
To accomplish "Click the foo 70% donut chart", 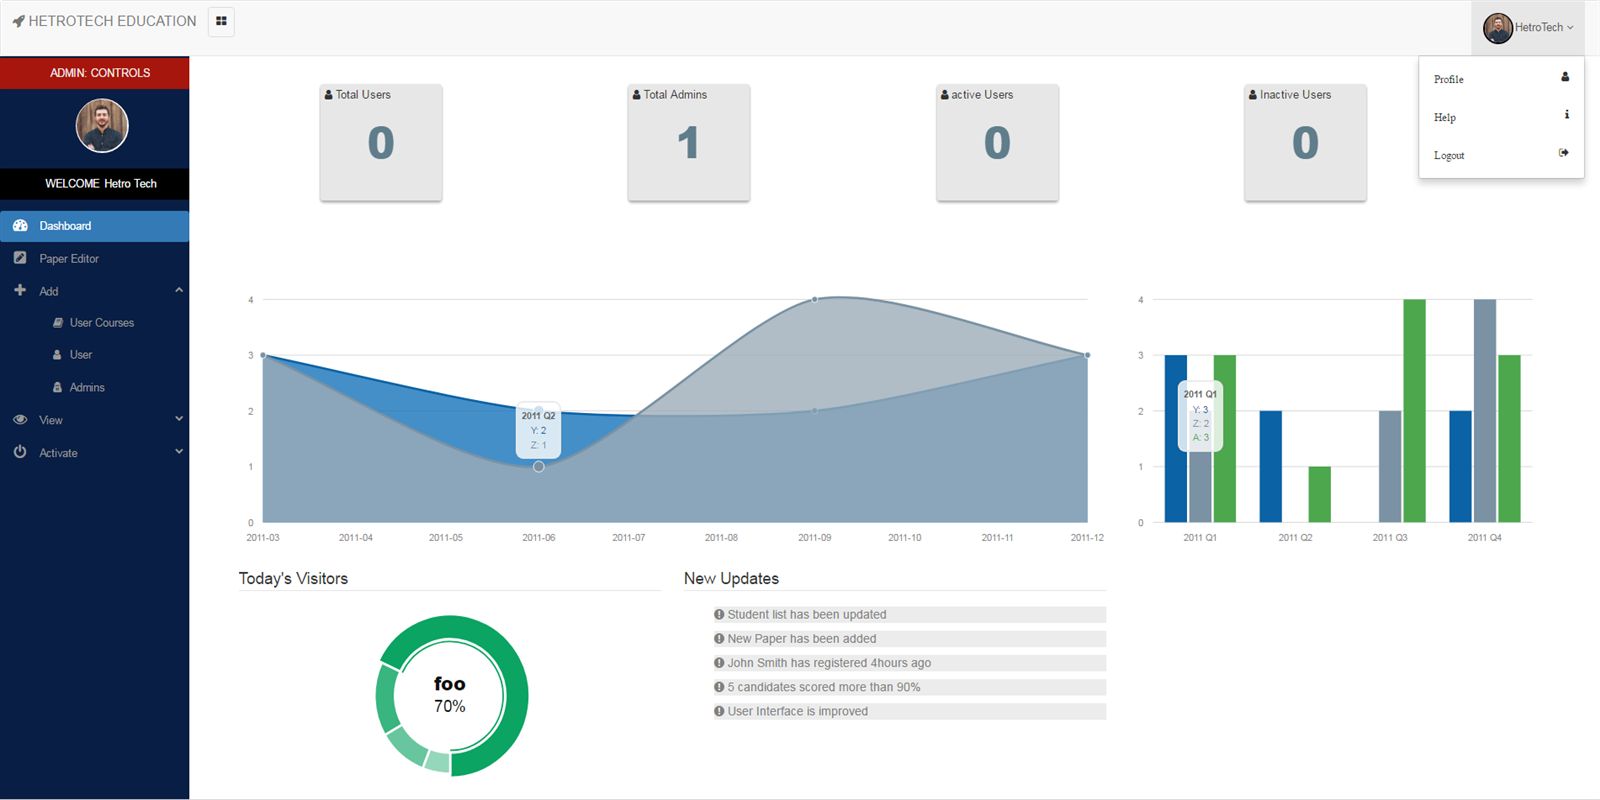I will pos(451,695).
